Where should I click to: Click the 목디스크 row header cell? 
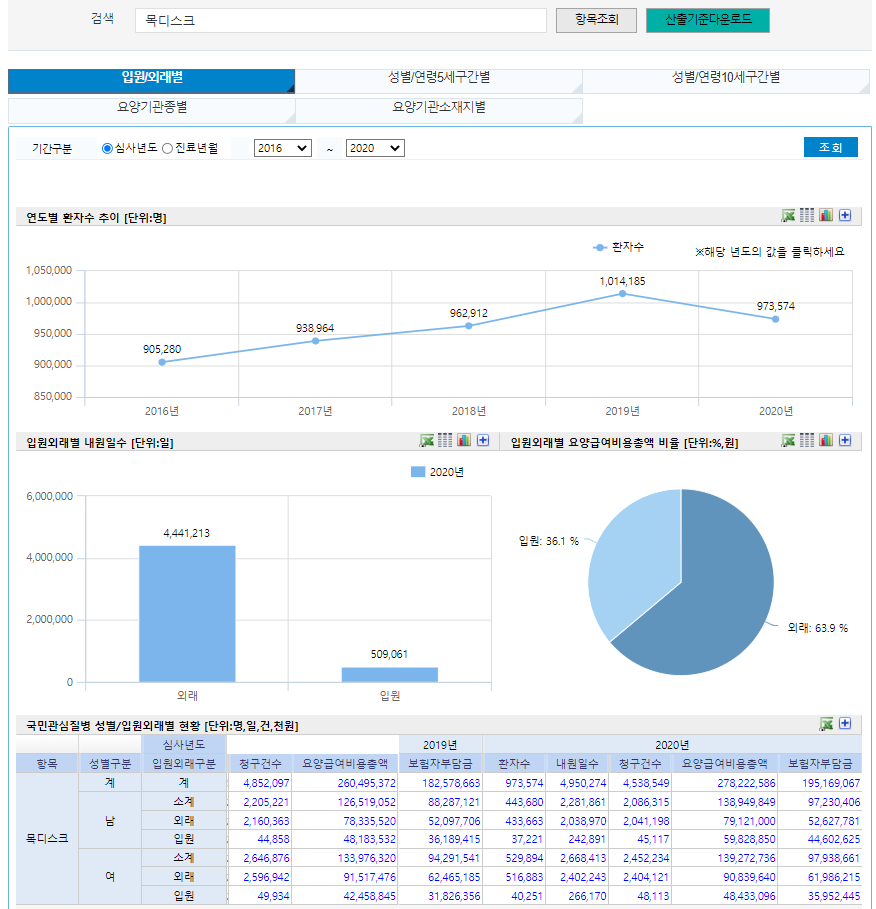(47, 839)
